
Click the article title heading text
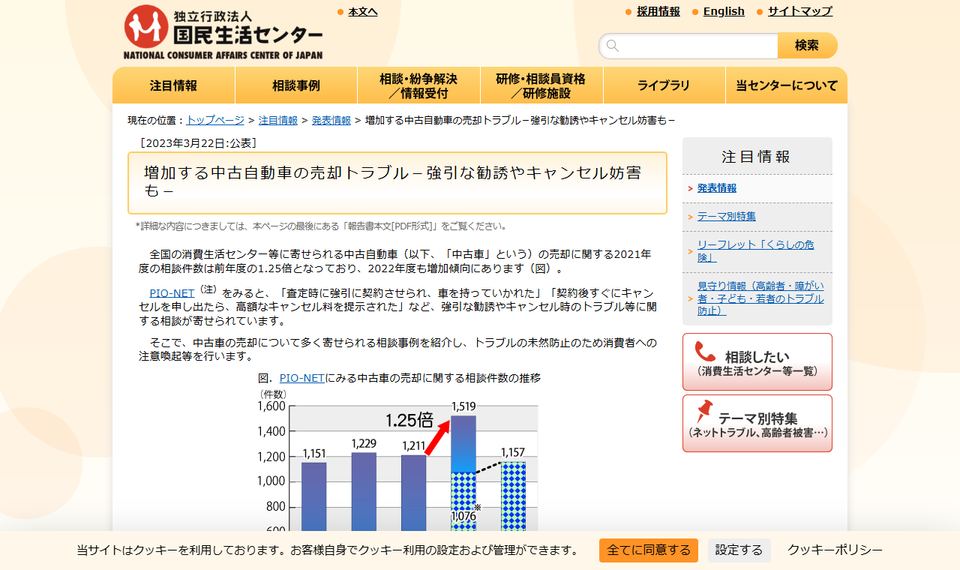pyautogui.click(x=392, y=182)
